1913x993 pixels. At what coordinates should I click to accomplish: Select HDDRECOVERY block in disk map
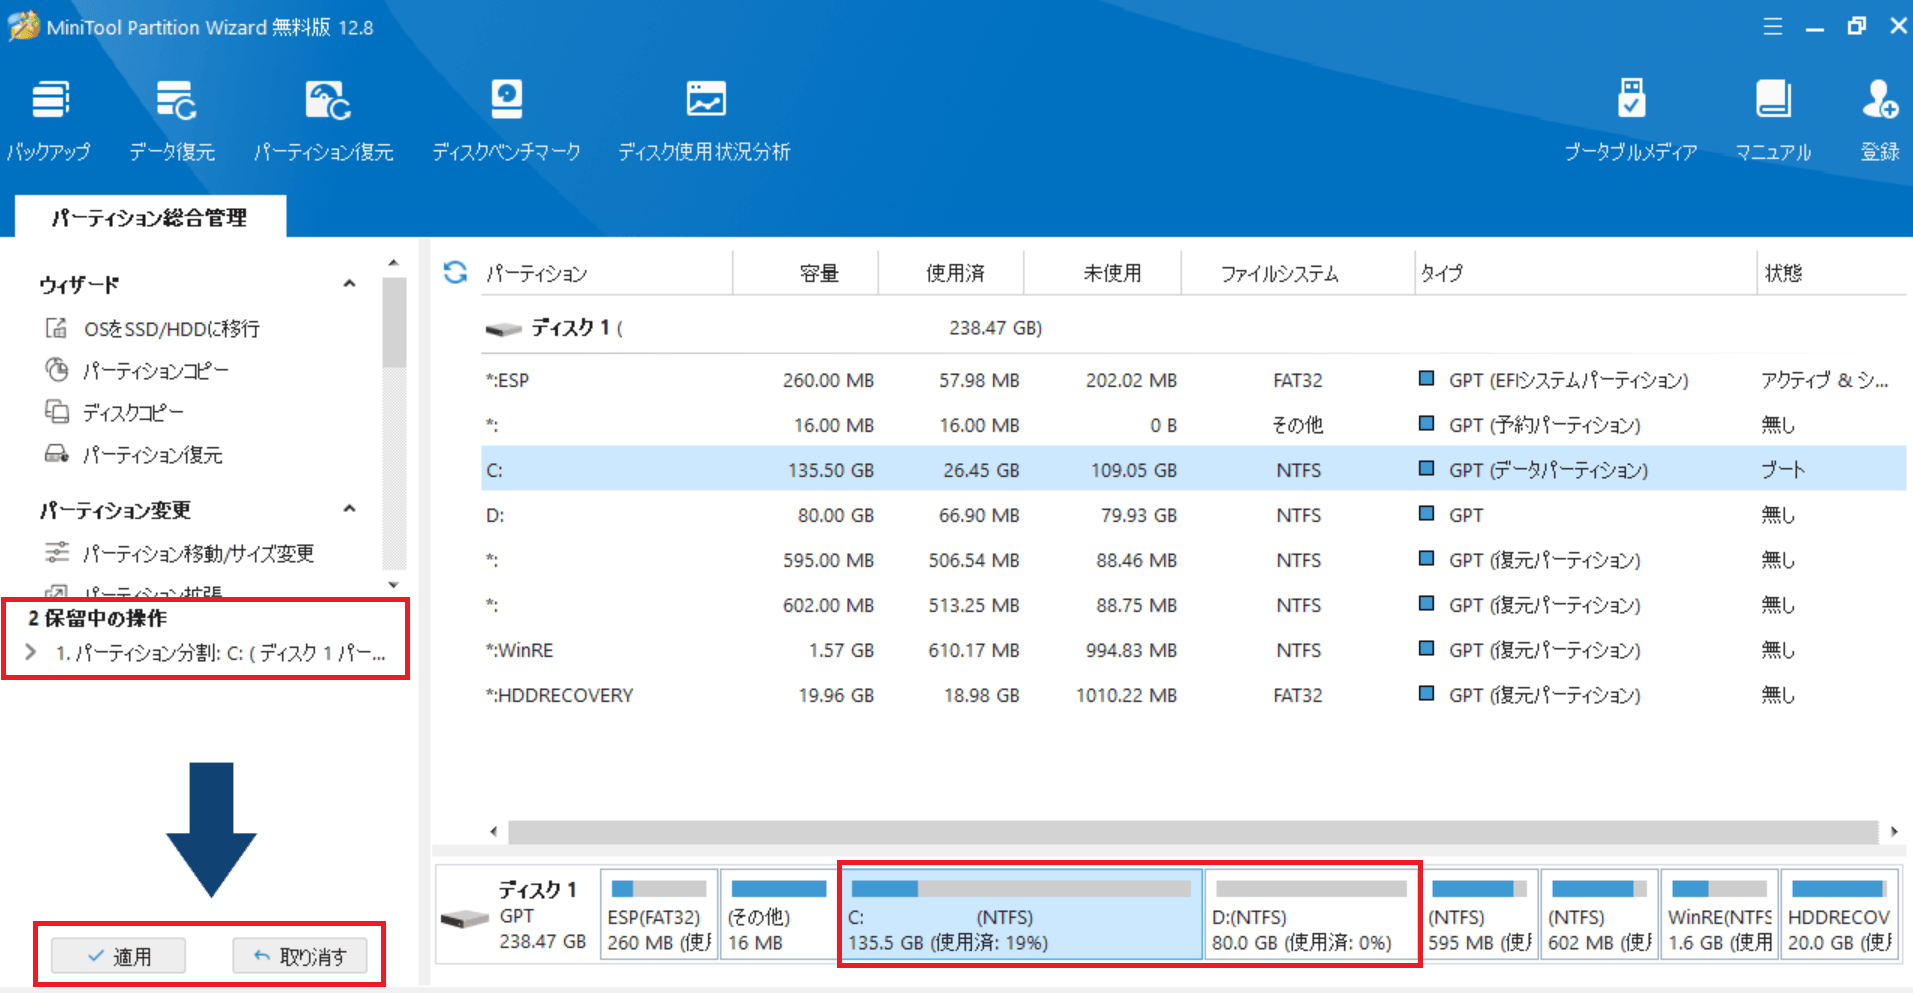[x=1839, y=916]
